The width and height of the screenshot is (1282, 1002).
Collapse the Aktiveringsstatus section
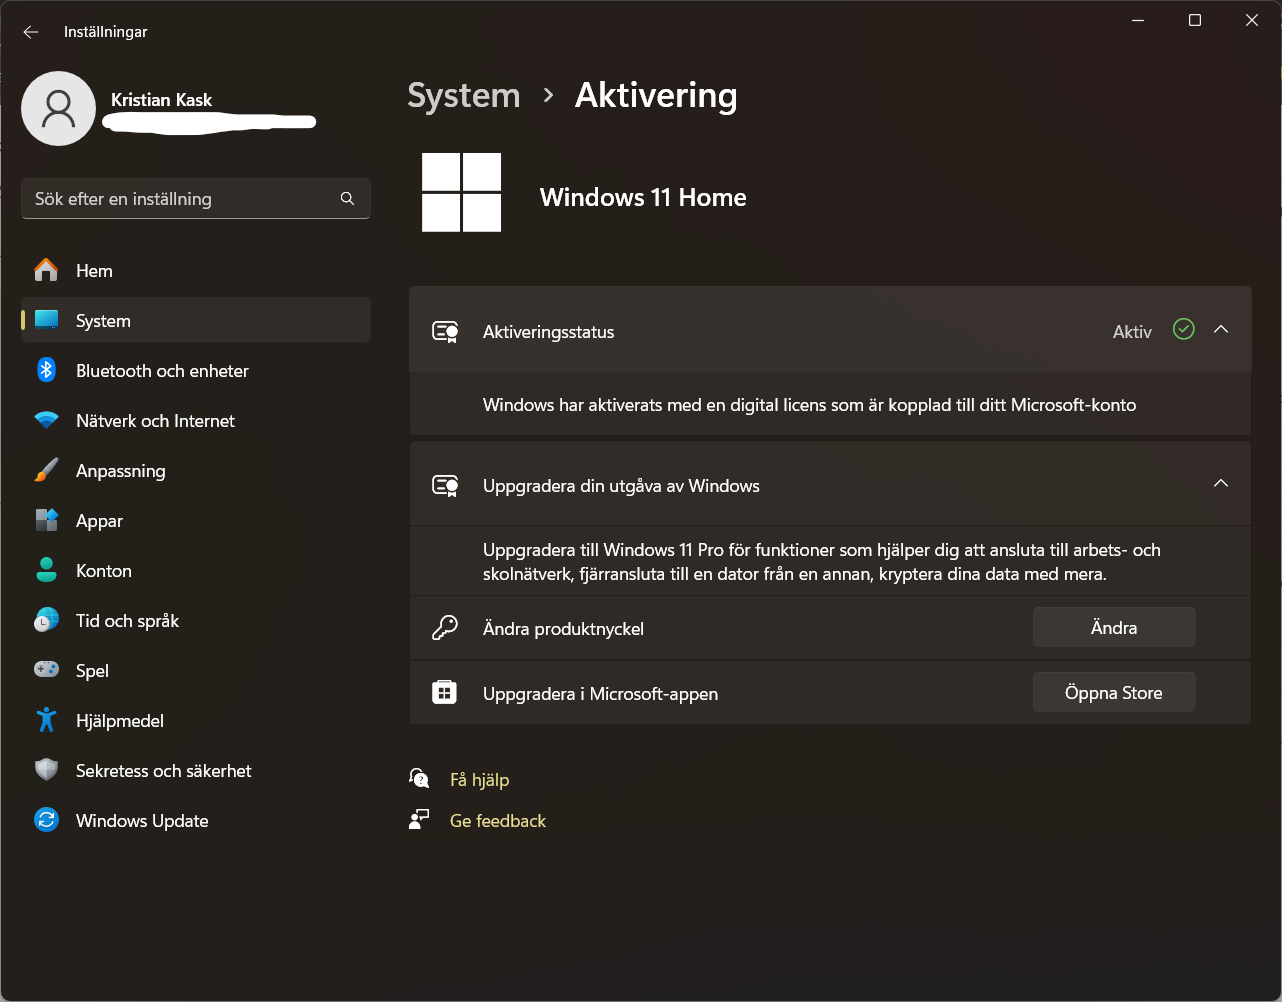pos(1220,331)
